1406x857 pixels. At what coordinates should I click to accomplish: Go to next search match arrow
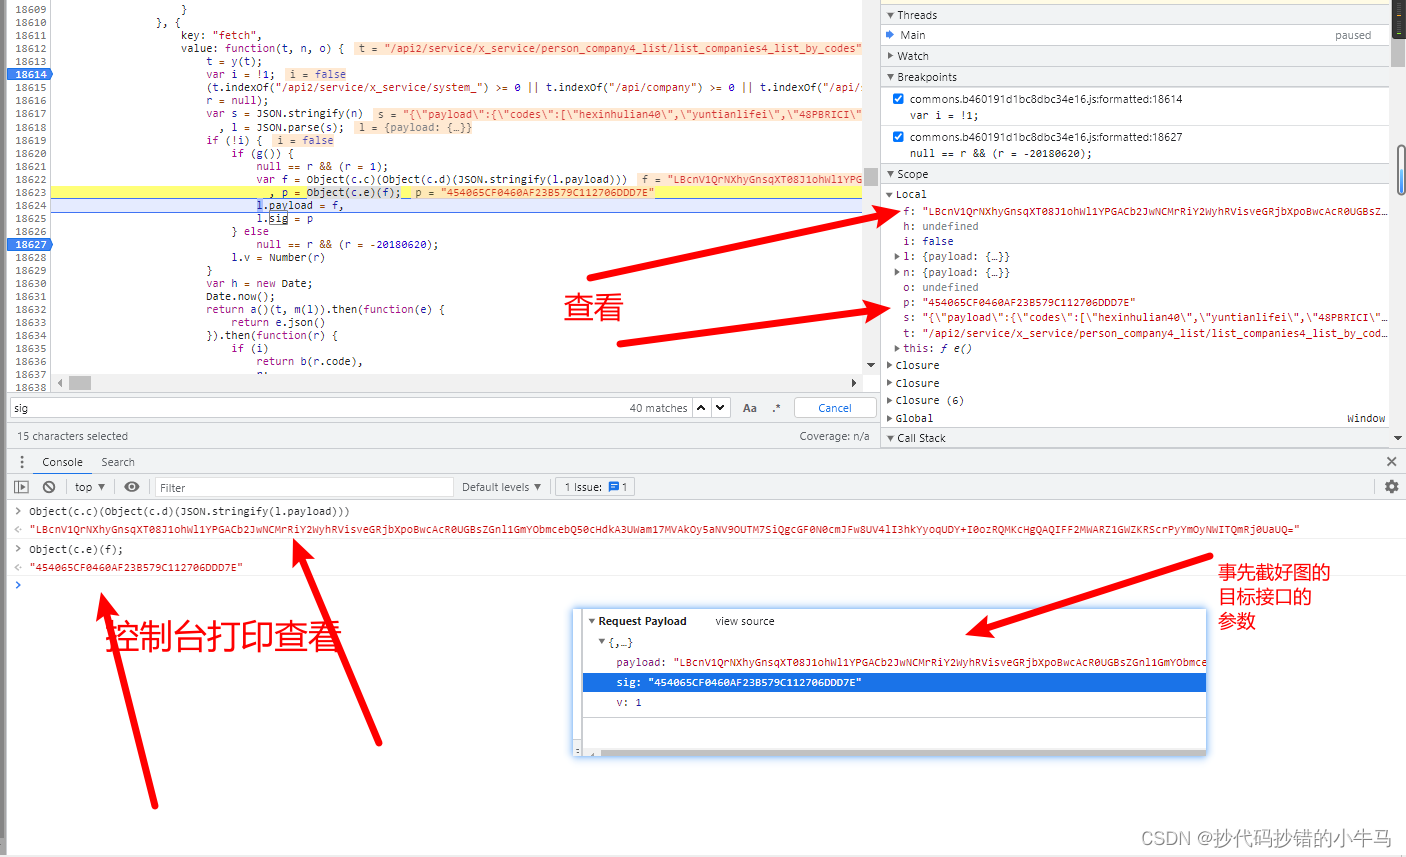[x=721, y=408]
